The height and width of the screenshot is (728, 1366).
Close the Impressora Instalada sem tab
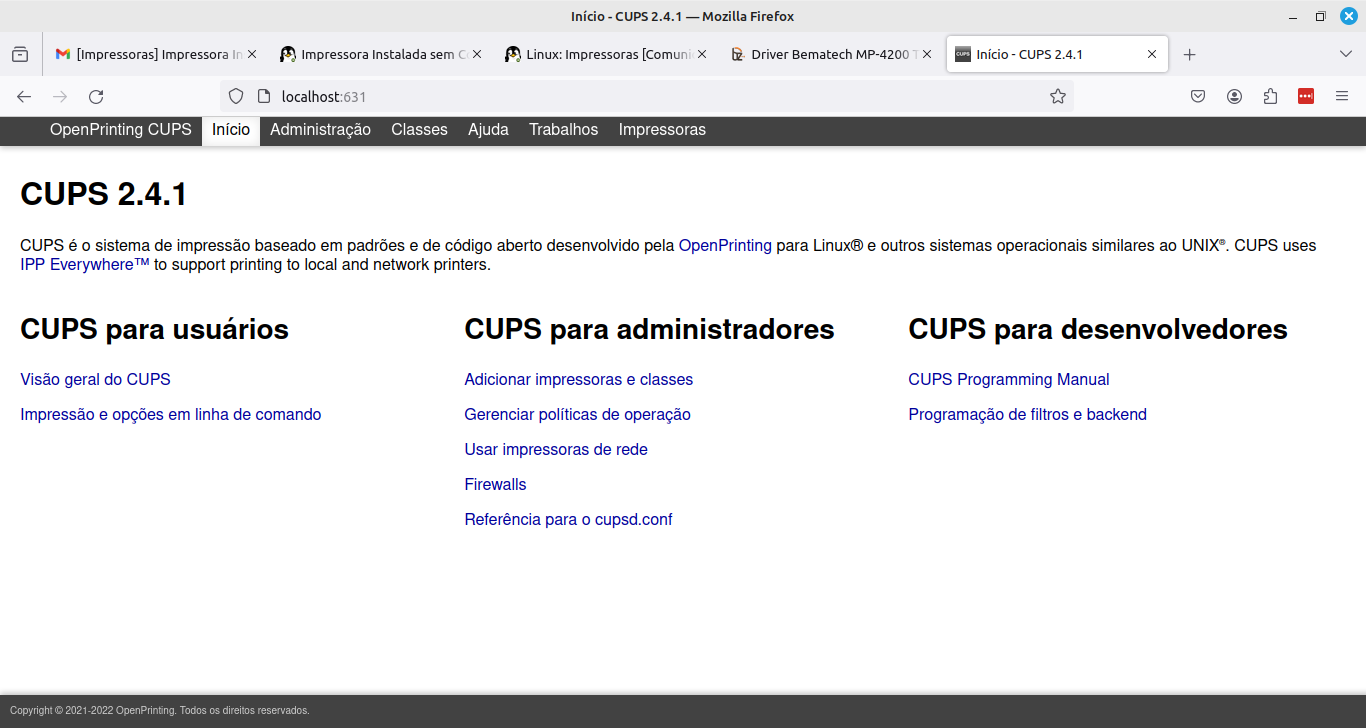click(477, 55)
